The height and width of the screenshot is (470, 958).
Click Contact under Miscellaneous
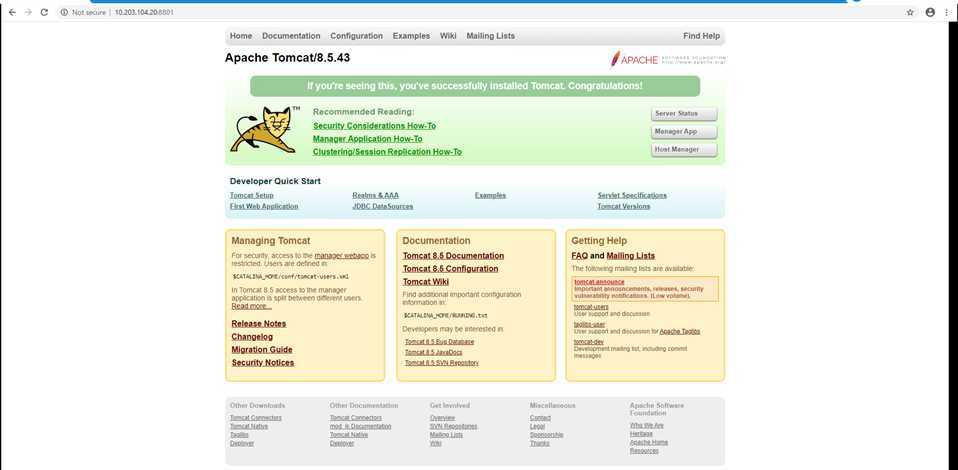[x=540, y=418]
